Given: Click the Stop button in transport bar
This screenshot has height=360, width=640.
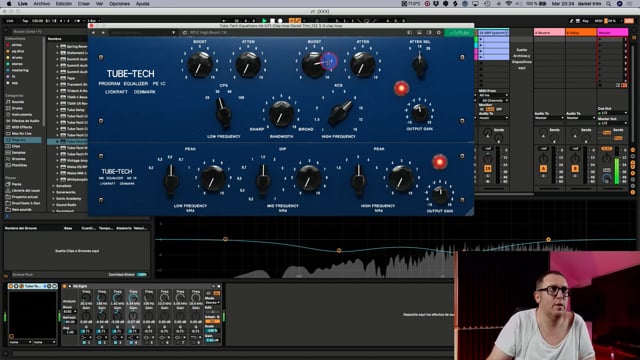Looking at the screenshot, I should tap(272, 20).
